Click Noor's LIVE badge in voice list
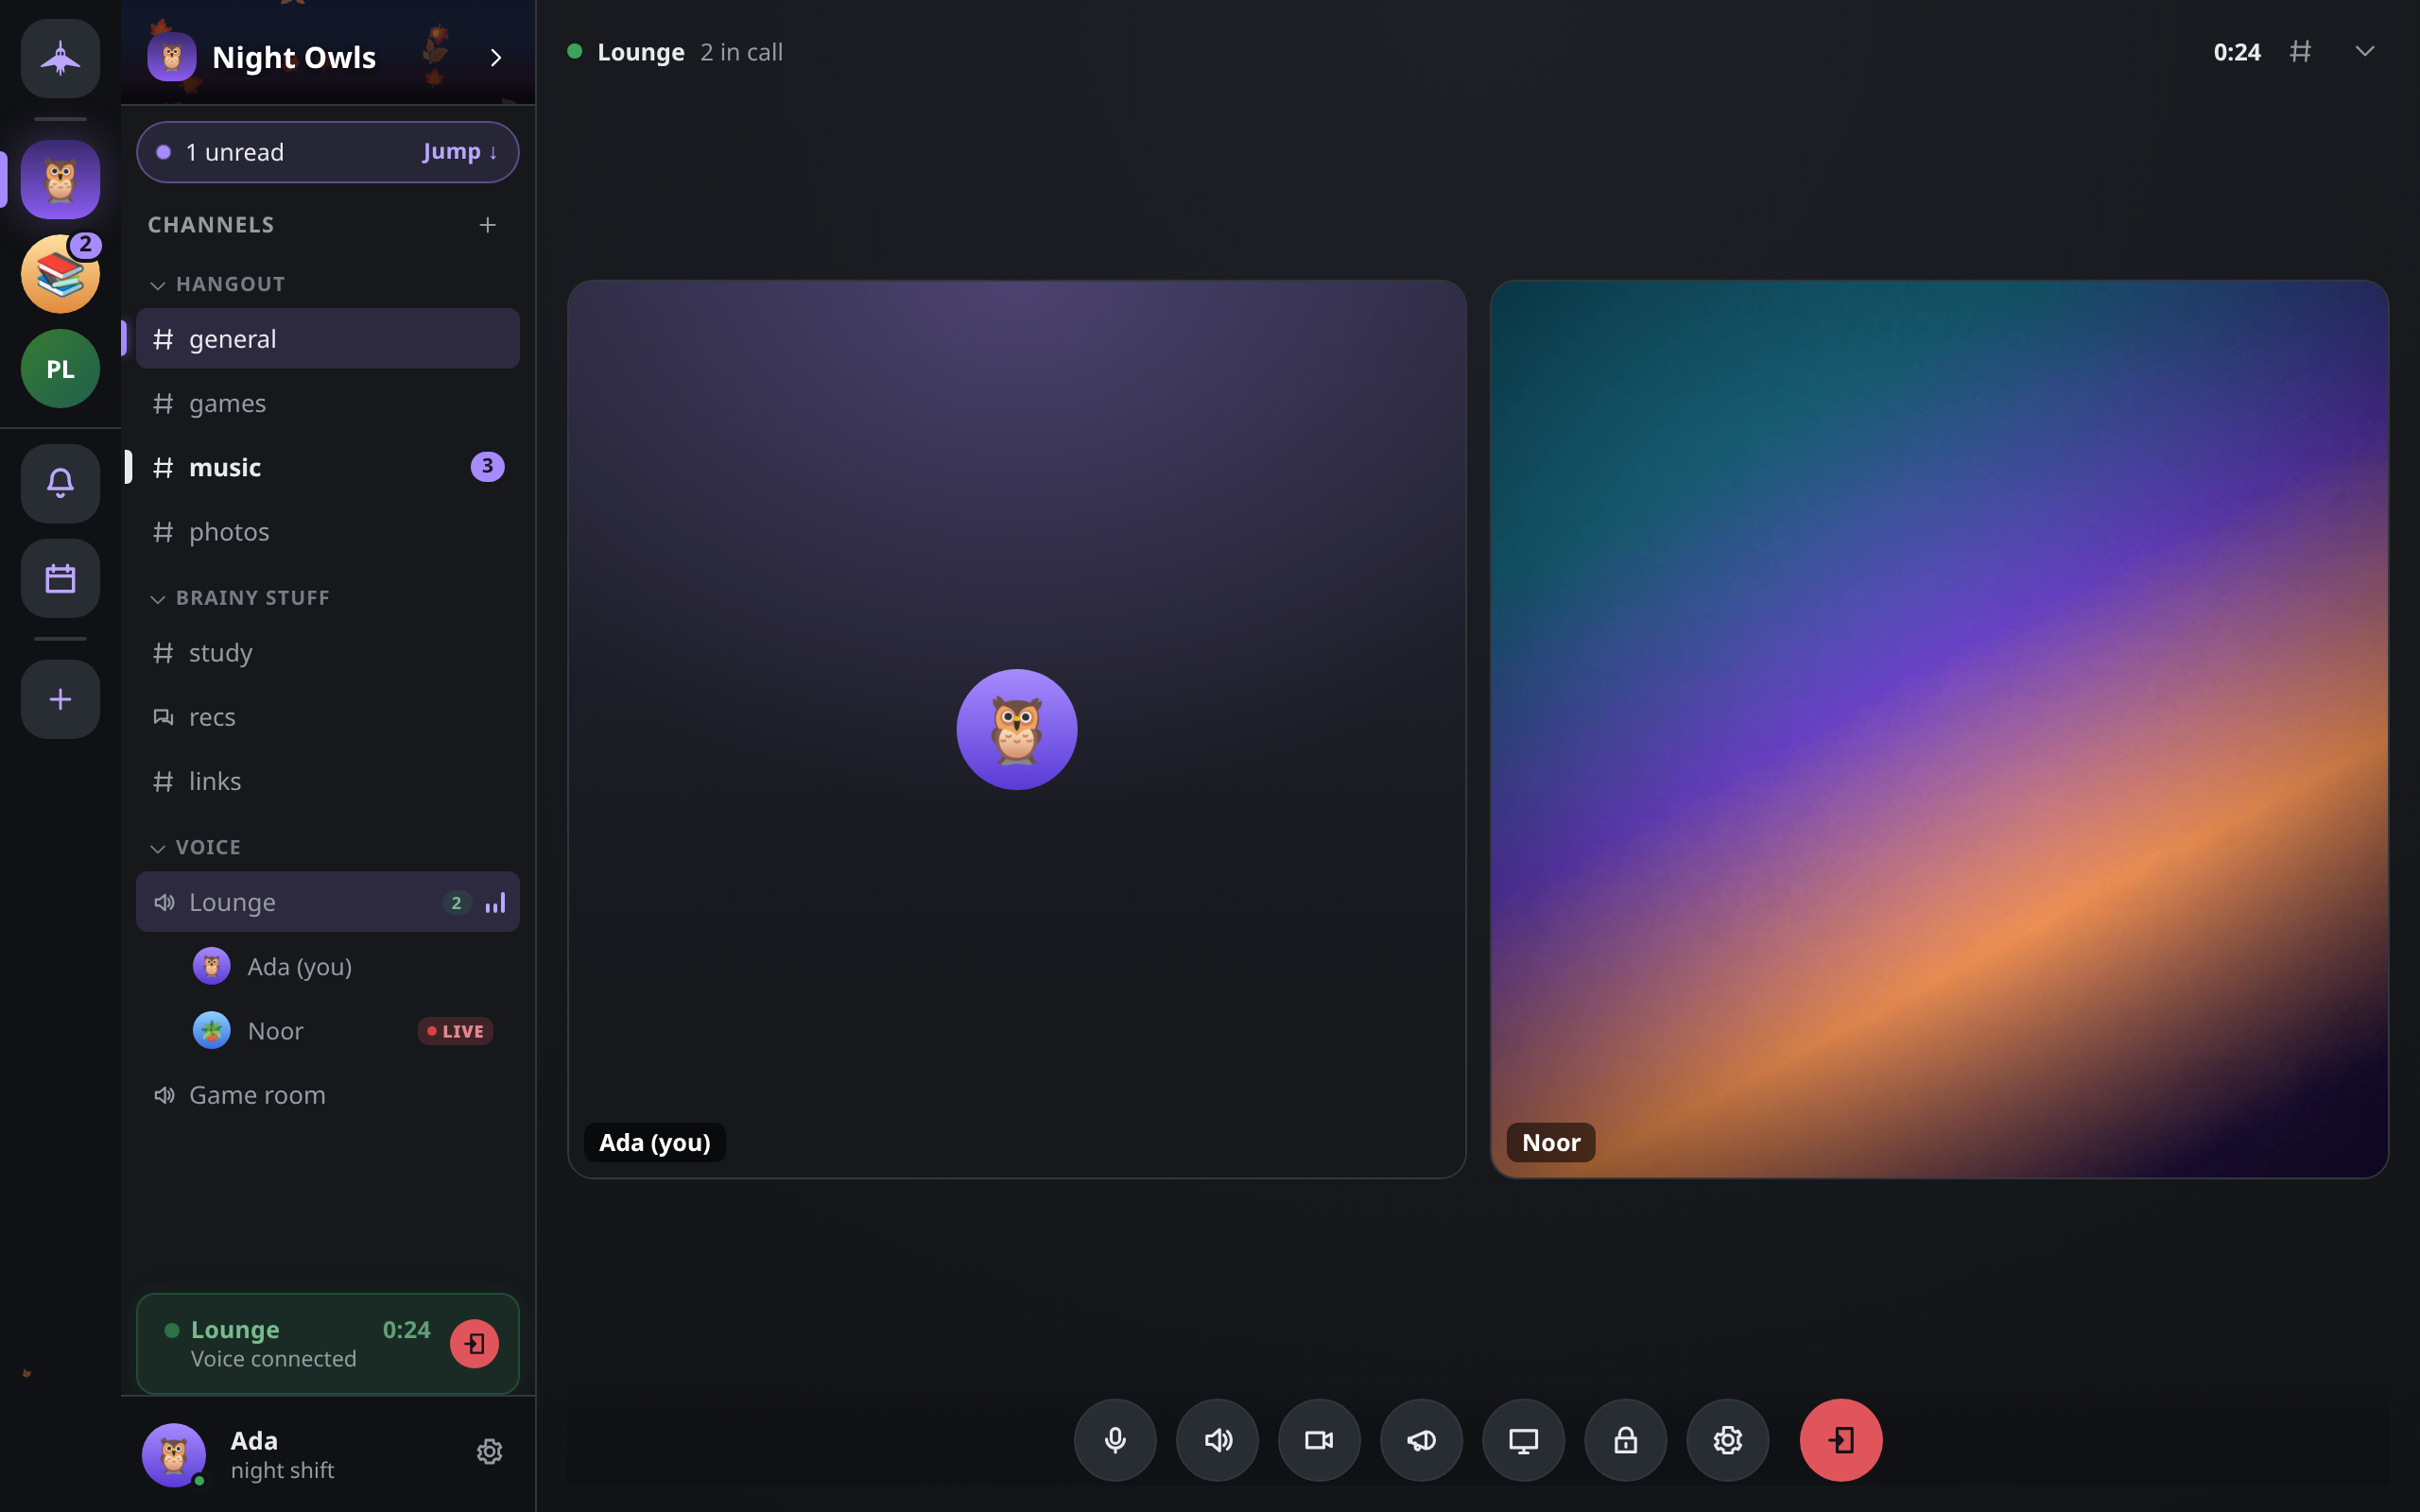Viewport: 2420px width, 1512px height. click(x=455, y=1031)
